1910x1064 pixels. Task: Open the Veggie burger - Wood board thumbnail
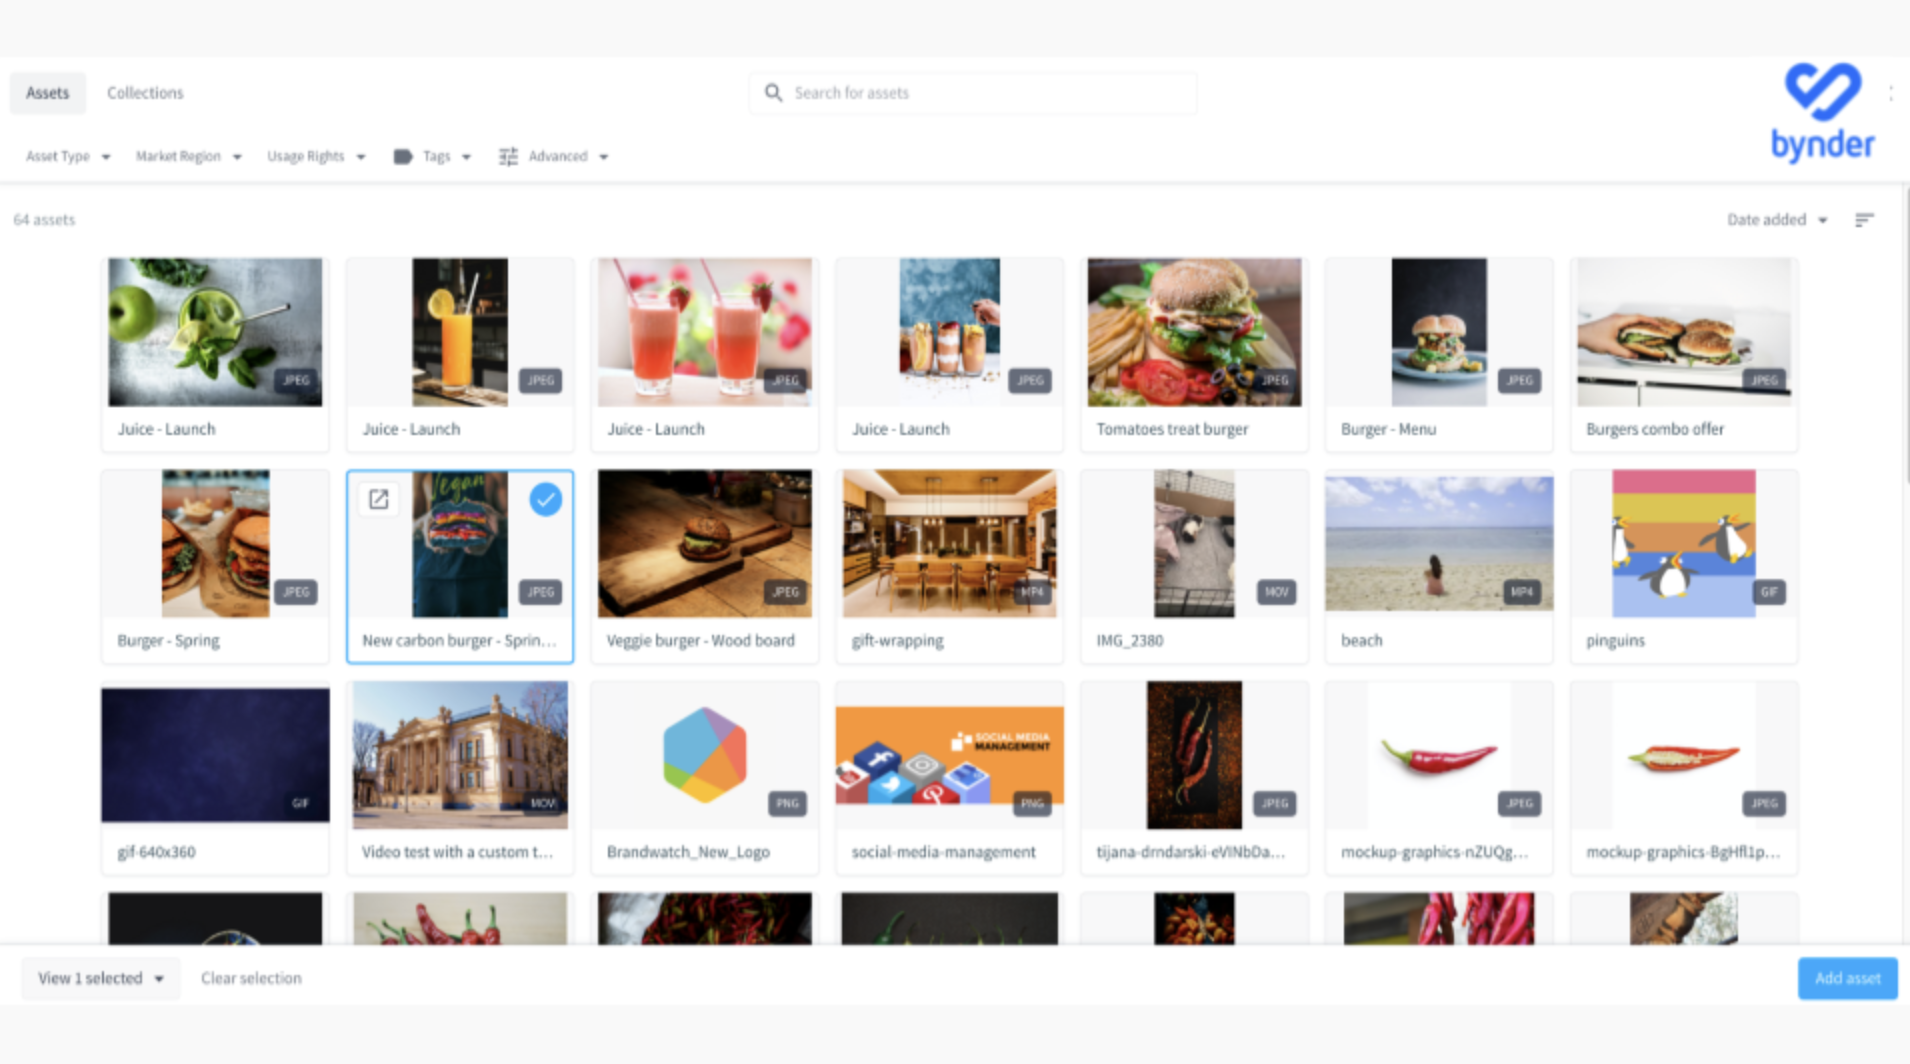(705, 544)
